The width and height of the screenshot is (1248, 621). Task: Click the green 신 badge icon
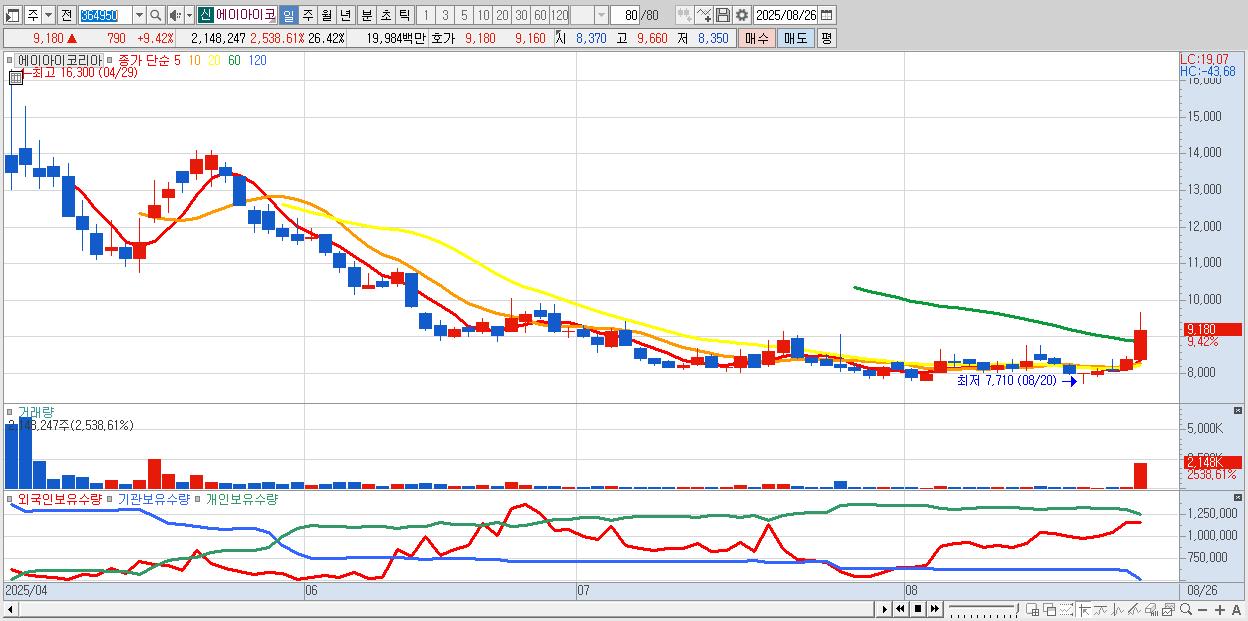coord(205,15)
